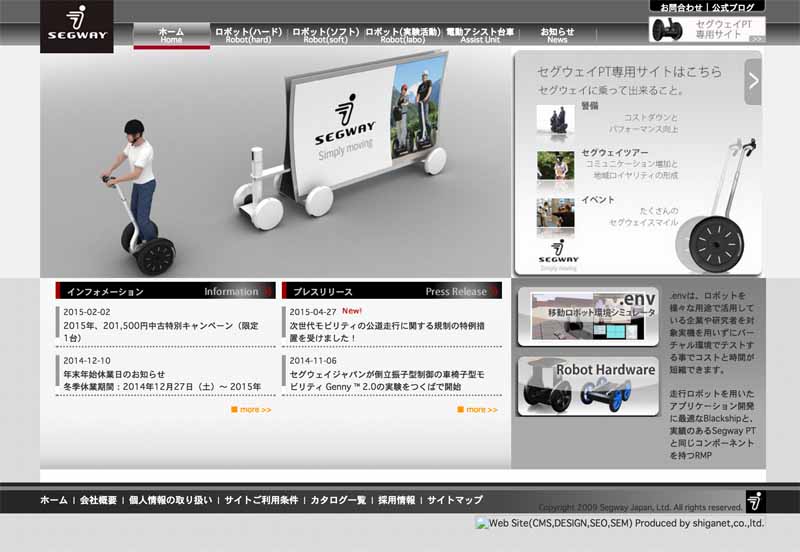
Task: Click footer カタログ一覧 link
Action: [x=338, y=500]
